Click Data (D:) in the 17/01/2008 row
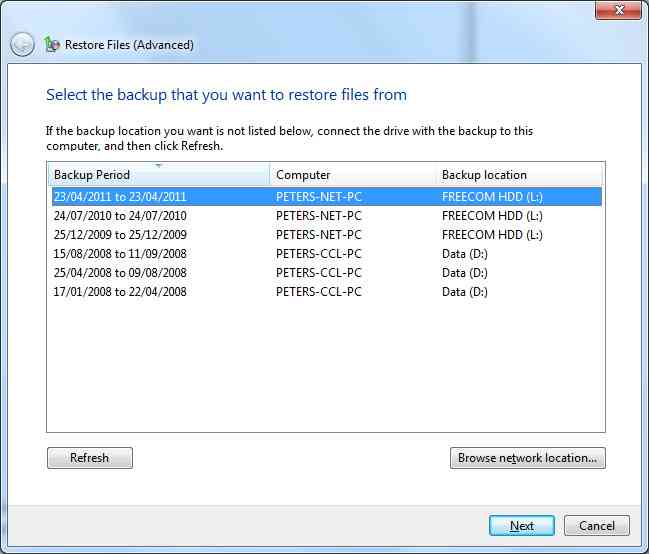Image resolution: width=649 pixels, height=554 pixels. click(465, 292)
